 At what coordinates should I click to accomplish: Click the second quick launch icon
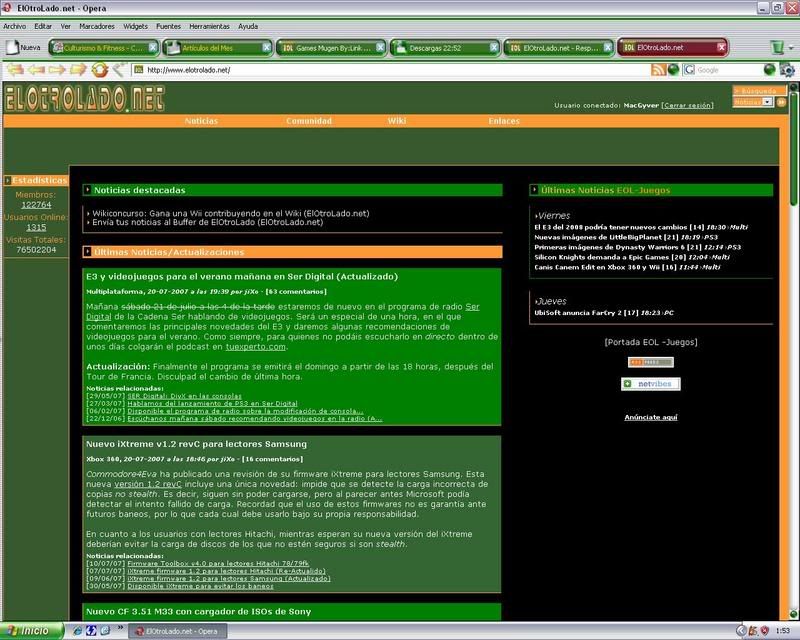coord(91,631)
